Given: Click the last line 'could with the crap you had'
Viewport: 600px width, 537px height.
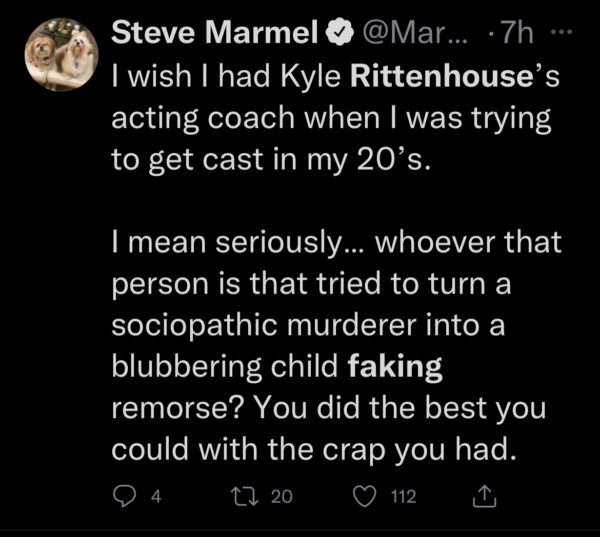Looking at the screenshot, I should tap(315, 450).
